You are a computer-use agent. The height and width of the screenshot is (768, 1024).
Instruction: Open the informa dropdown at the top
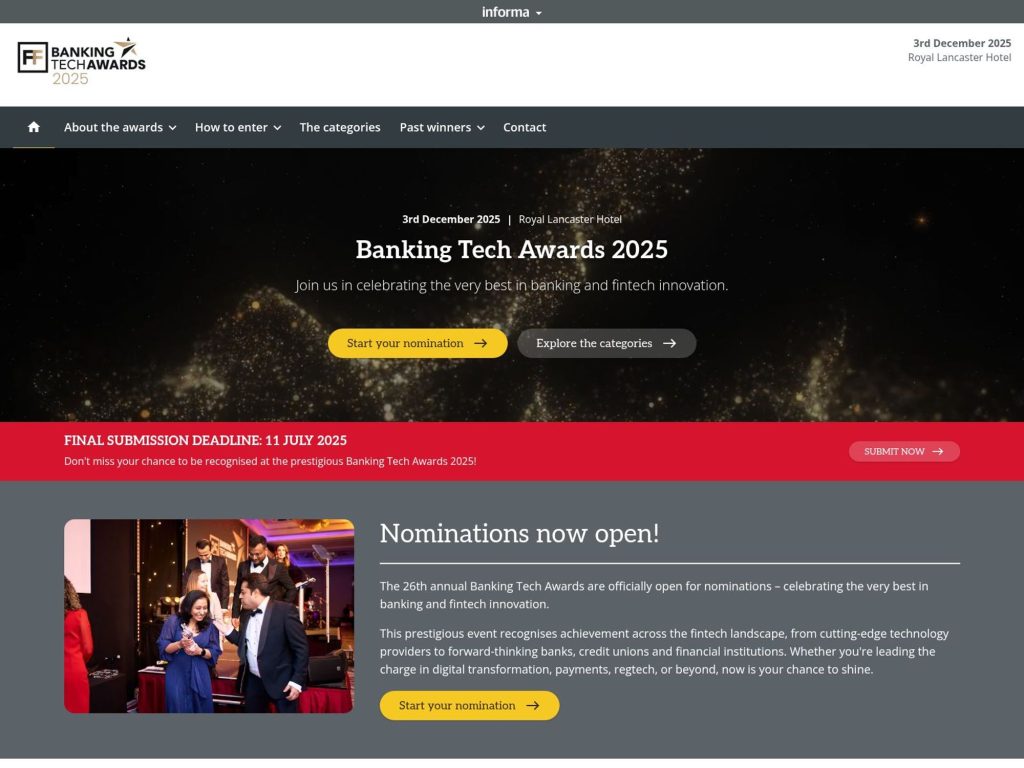click(x=510, y=12)
